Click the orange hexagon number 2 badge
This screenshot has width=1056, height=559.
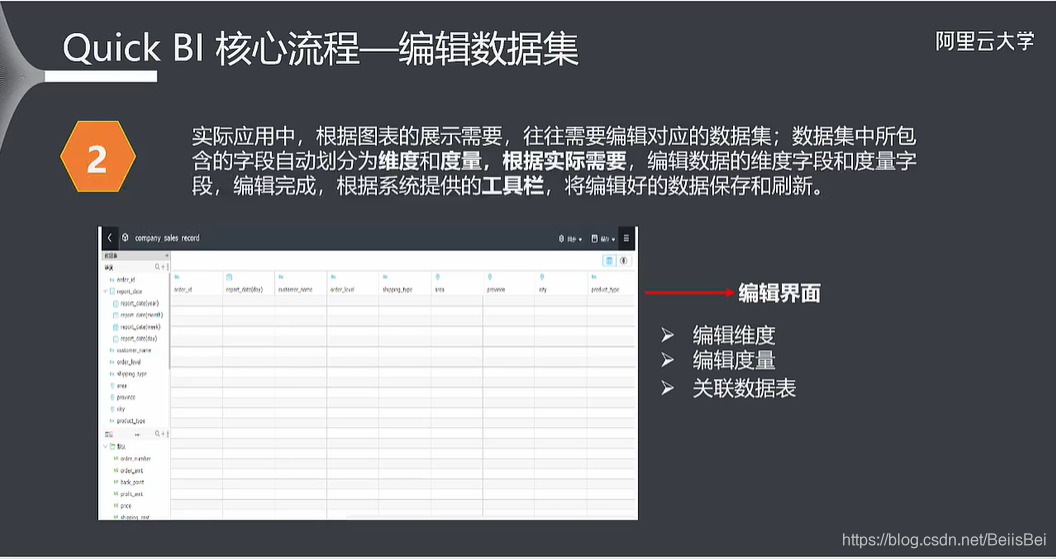(x=98, y=157)
